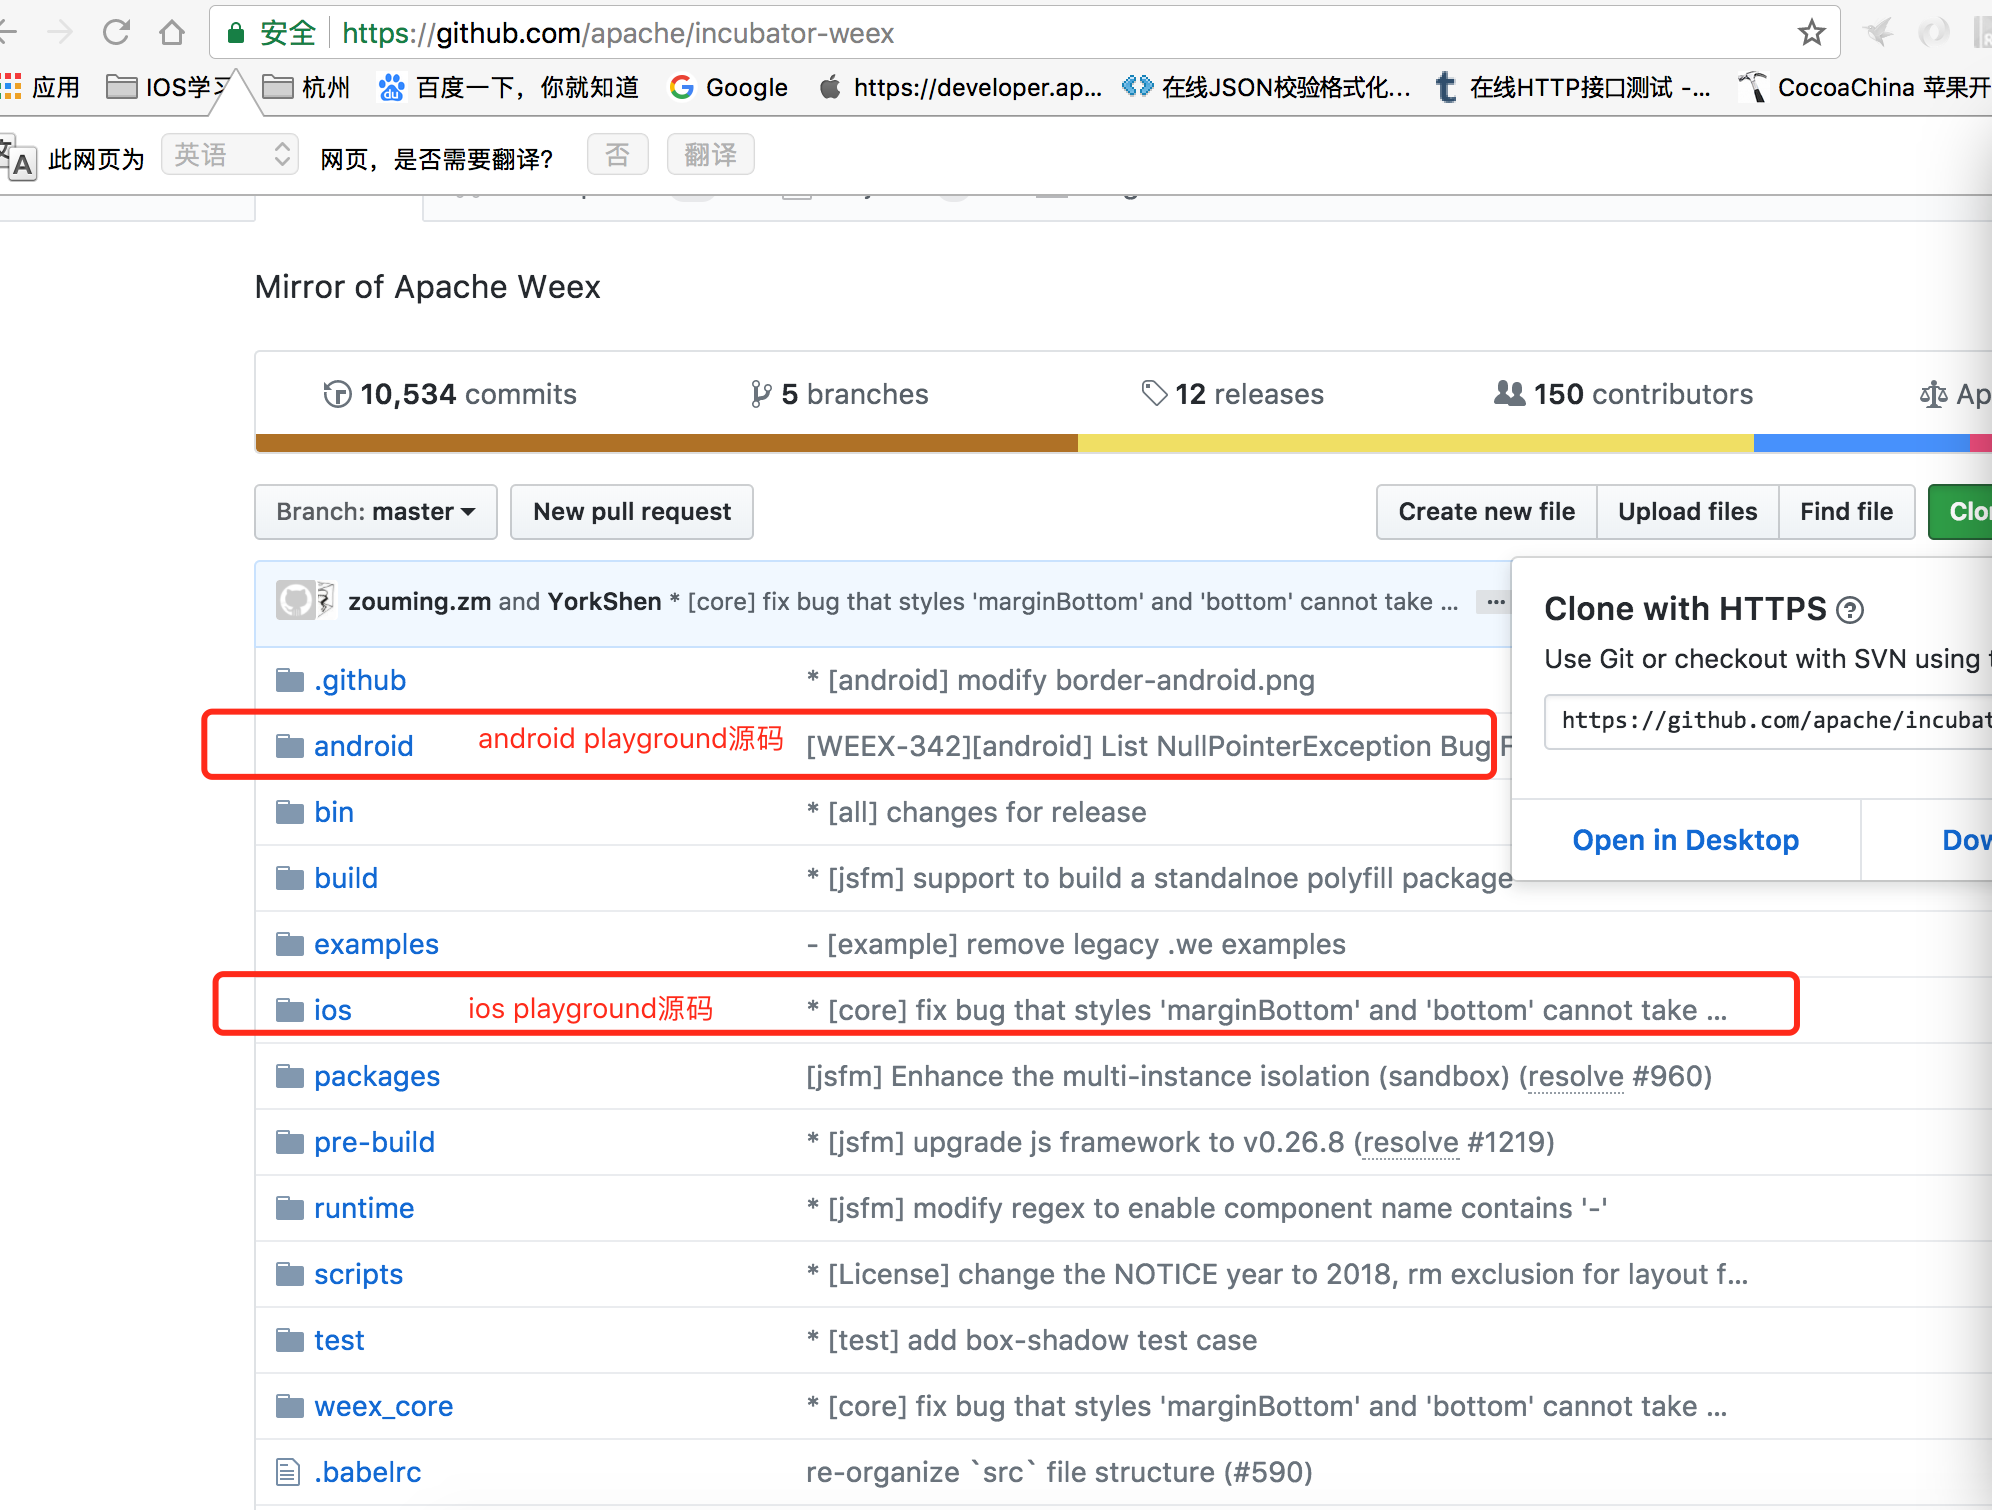Screen dimensions: 1992x1510
Task: Open the Apple developer bookmark
Action: pyautogui.click(x=960, y=88)
